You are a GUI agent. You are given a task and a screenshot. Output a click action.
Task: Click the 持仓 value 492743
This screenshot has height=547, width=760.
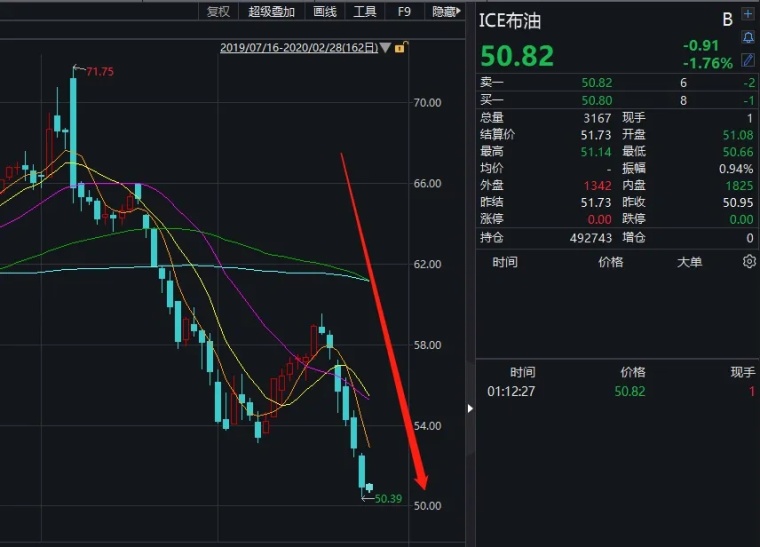click(x=591, y=238)
